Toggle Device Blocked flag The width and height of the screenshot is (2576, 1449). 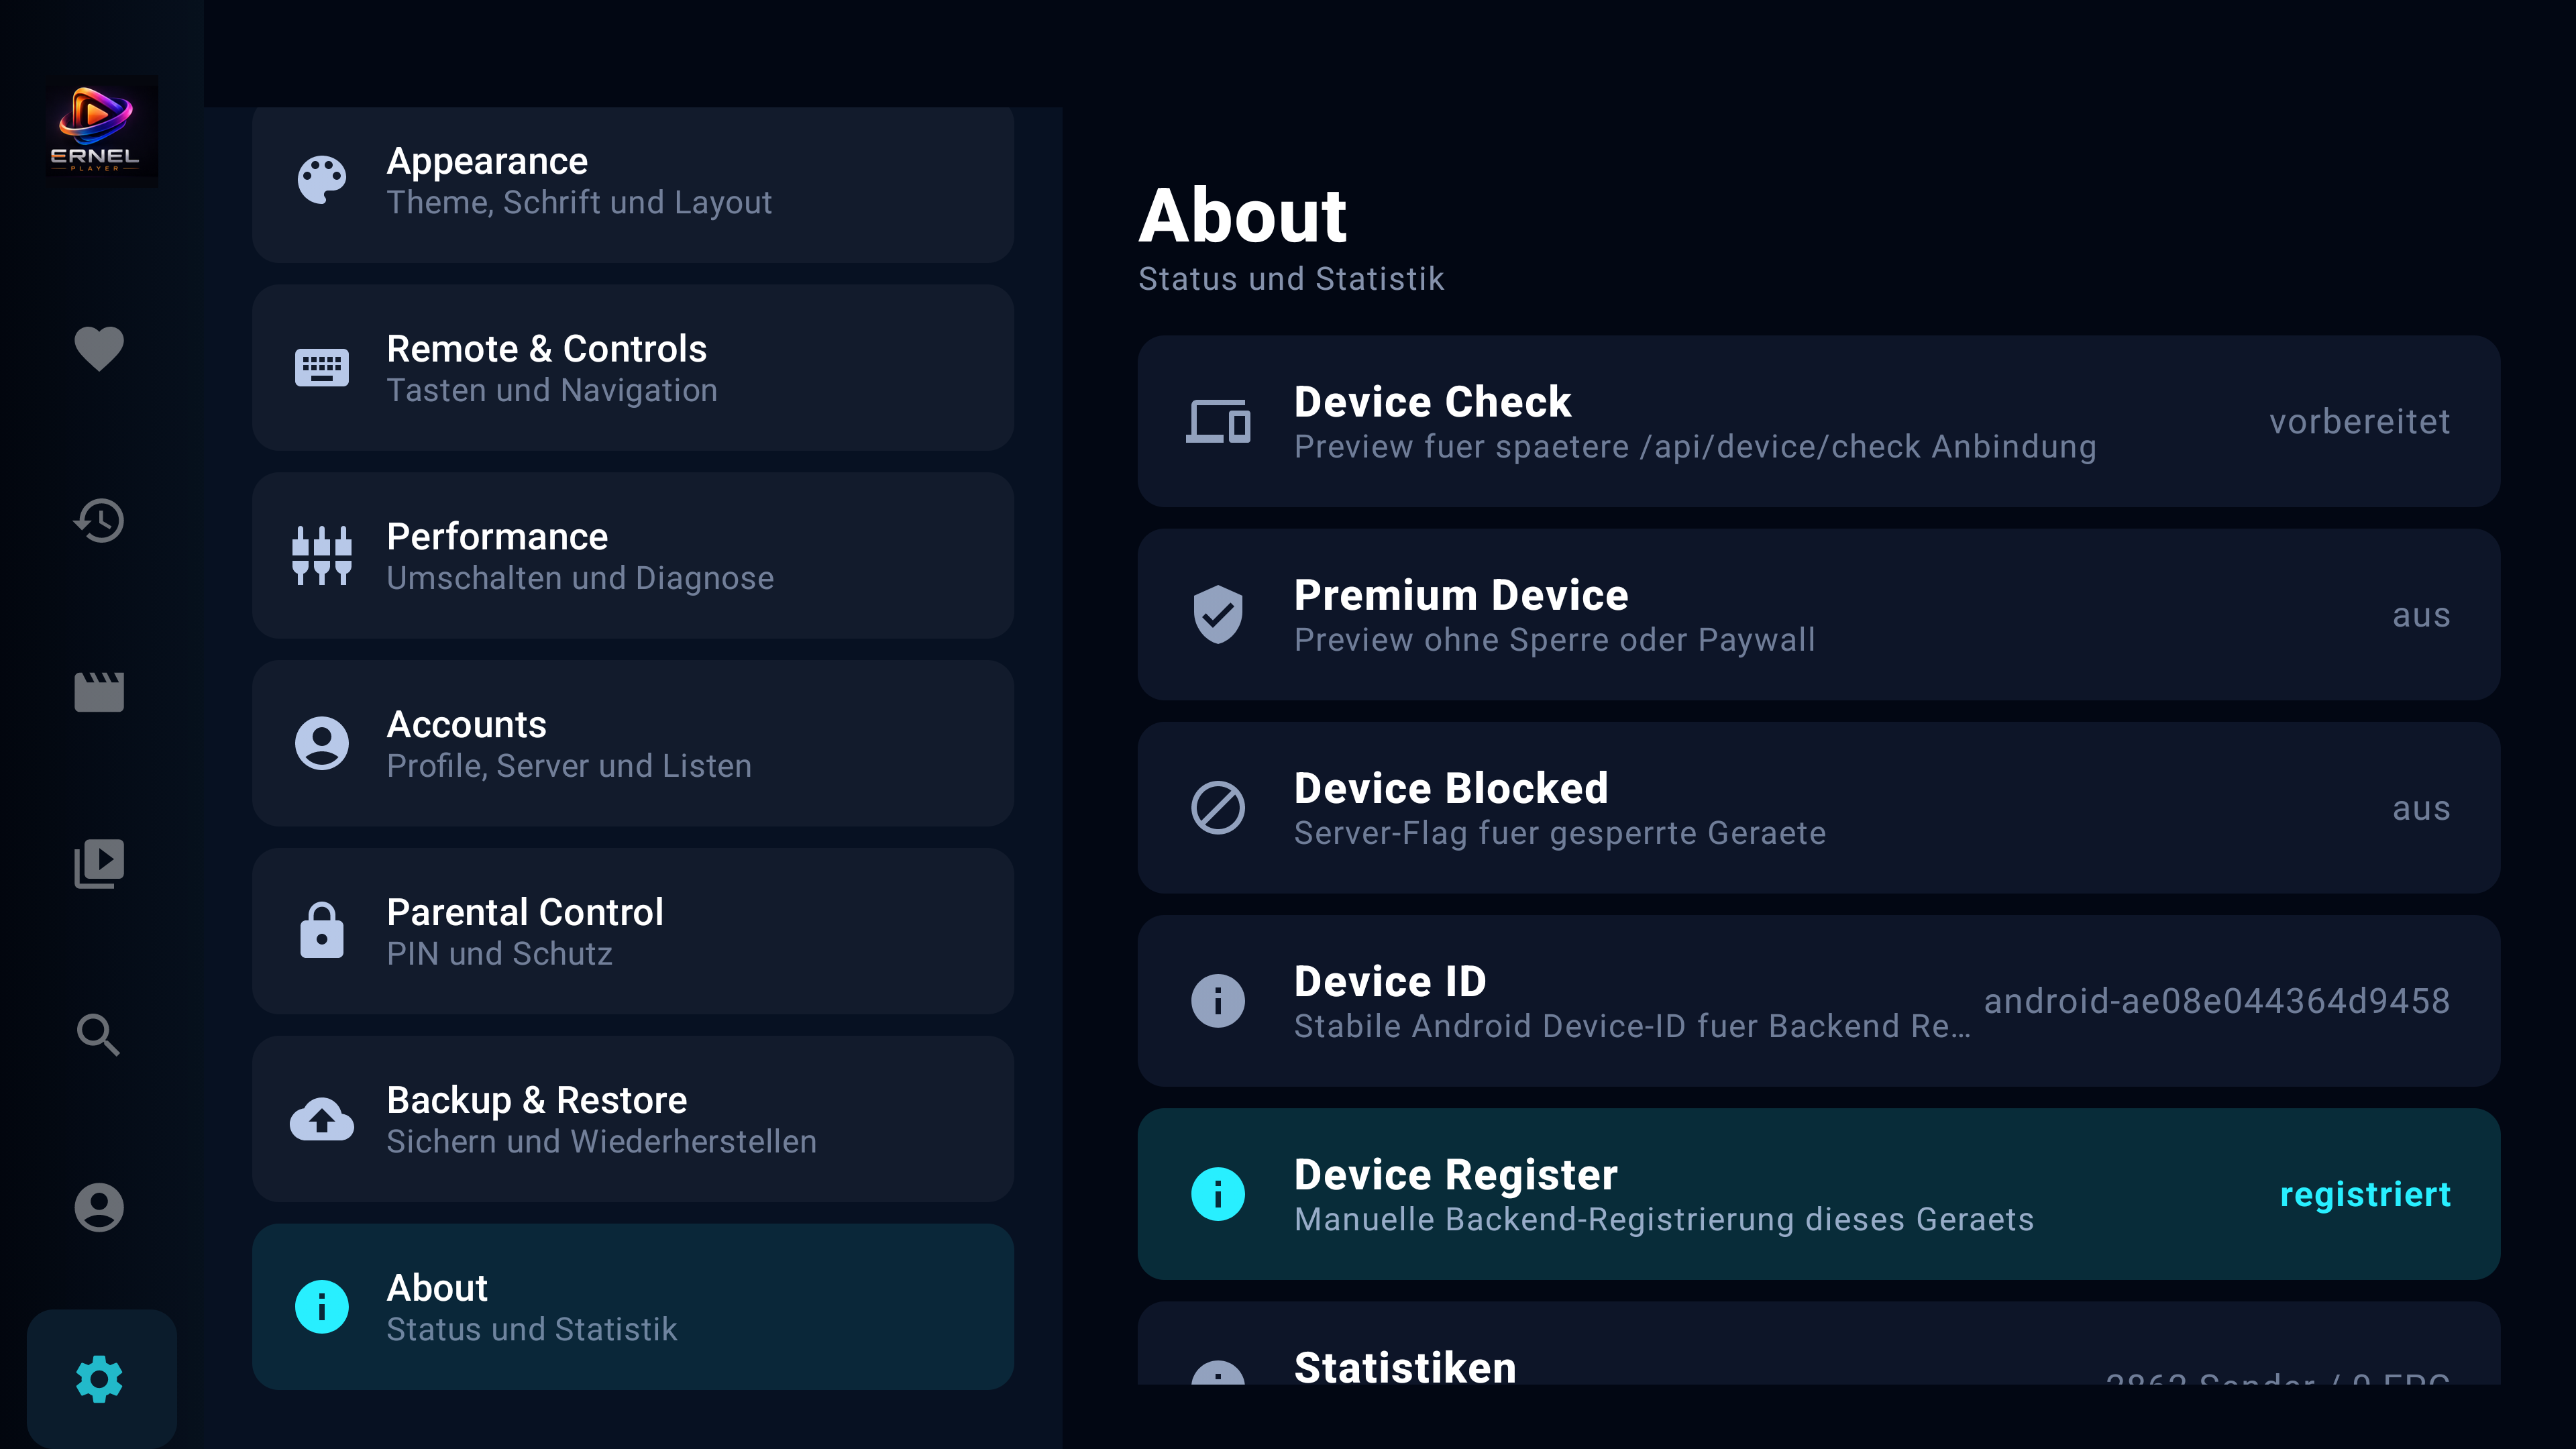pyautogui.click(x=1818, y=808)
